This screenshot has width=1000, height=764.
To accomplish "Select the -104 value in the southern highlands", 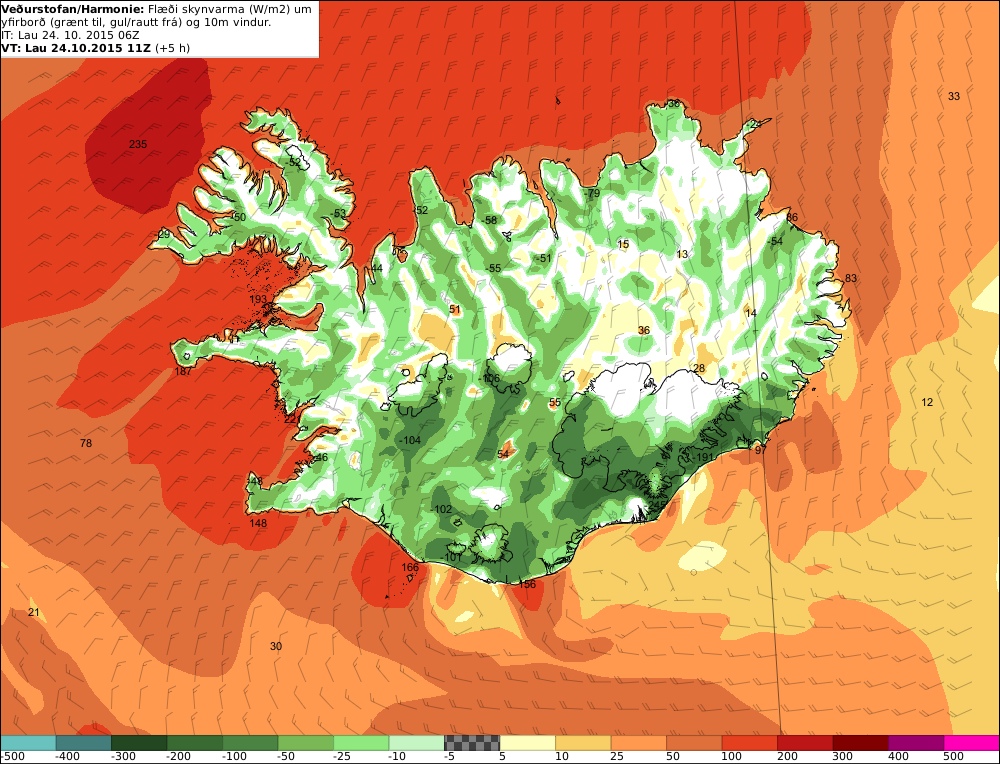I will click(x=409, y=440).
